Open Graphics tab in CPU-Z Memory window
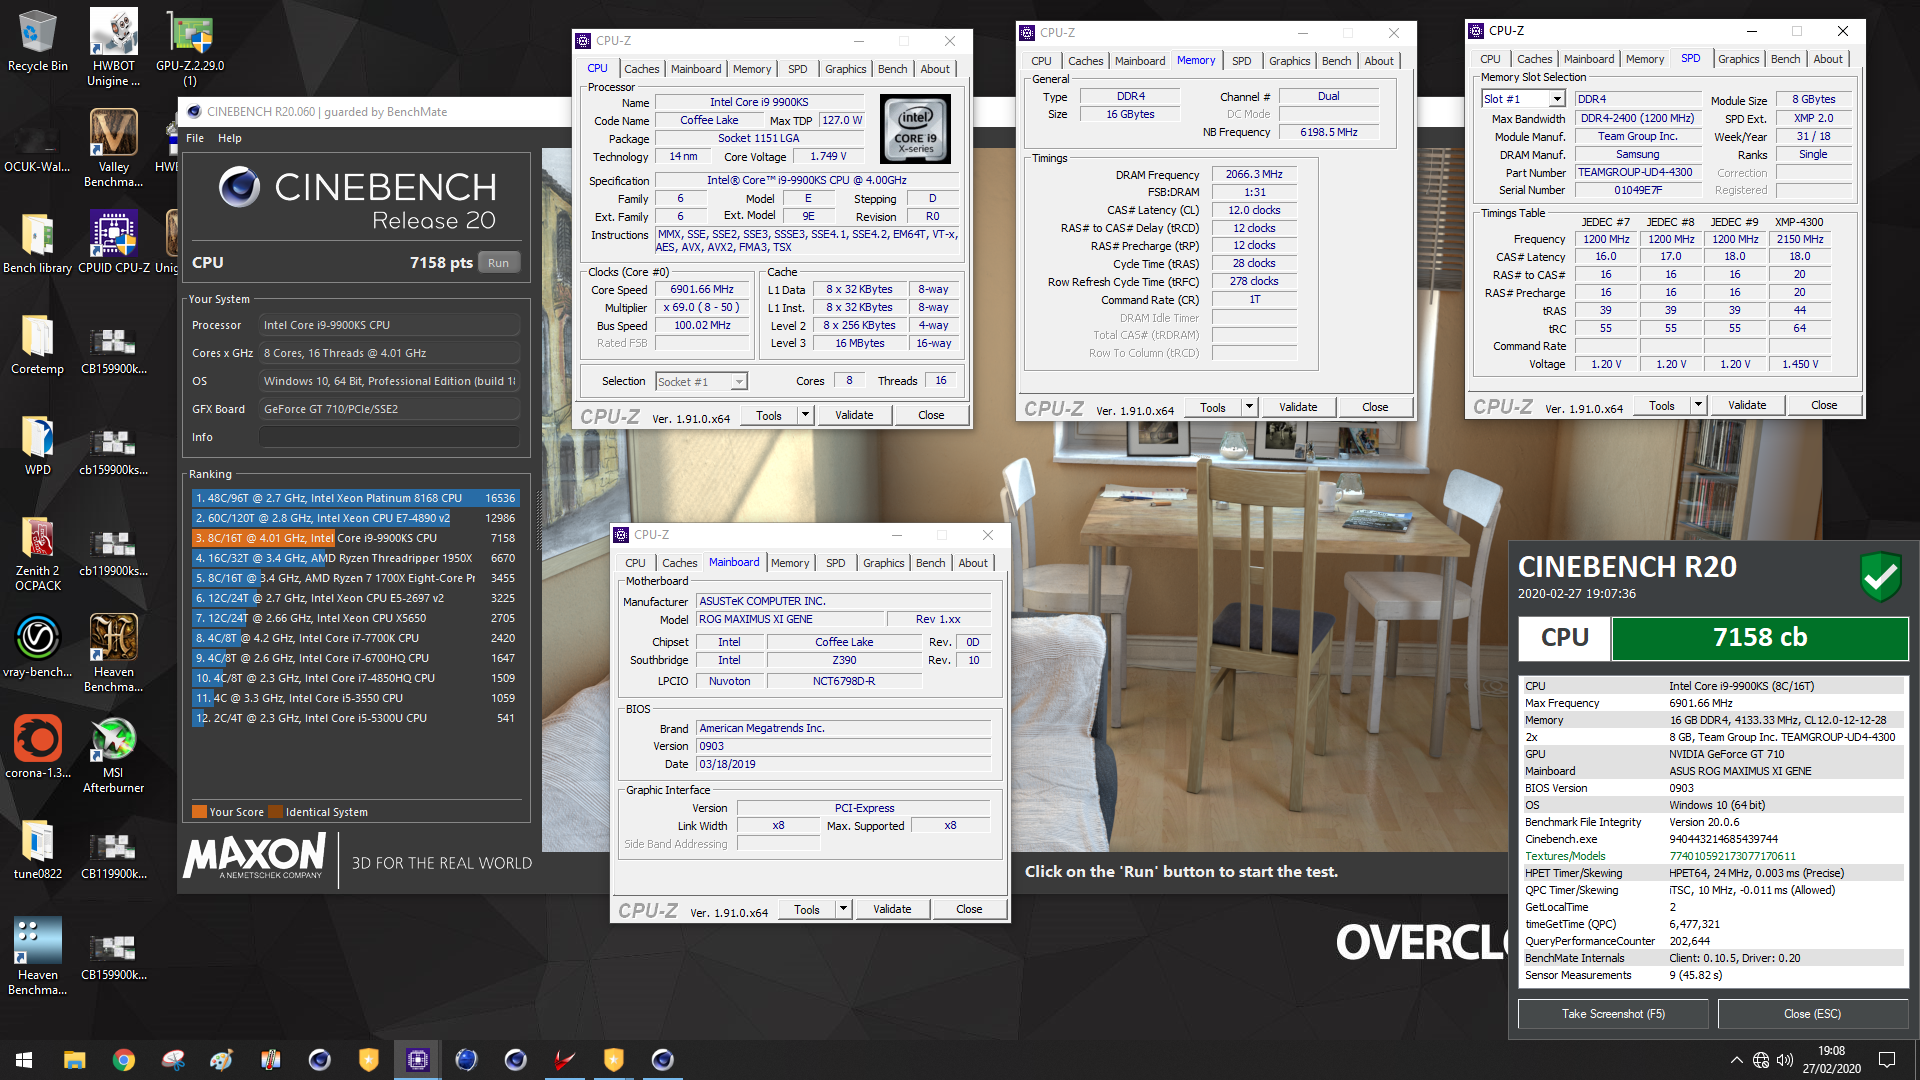The height and width of the screenshot is (1080, 1920). (1289, 61)
